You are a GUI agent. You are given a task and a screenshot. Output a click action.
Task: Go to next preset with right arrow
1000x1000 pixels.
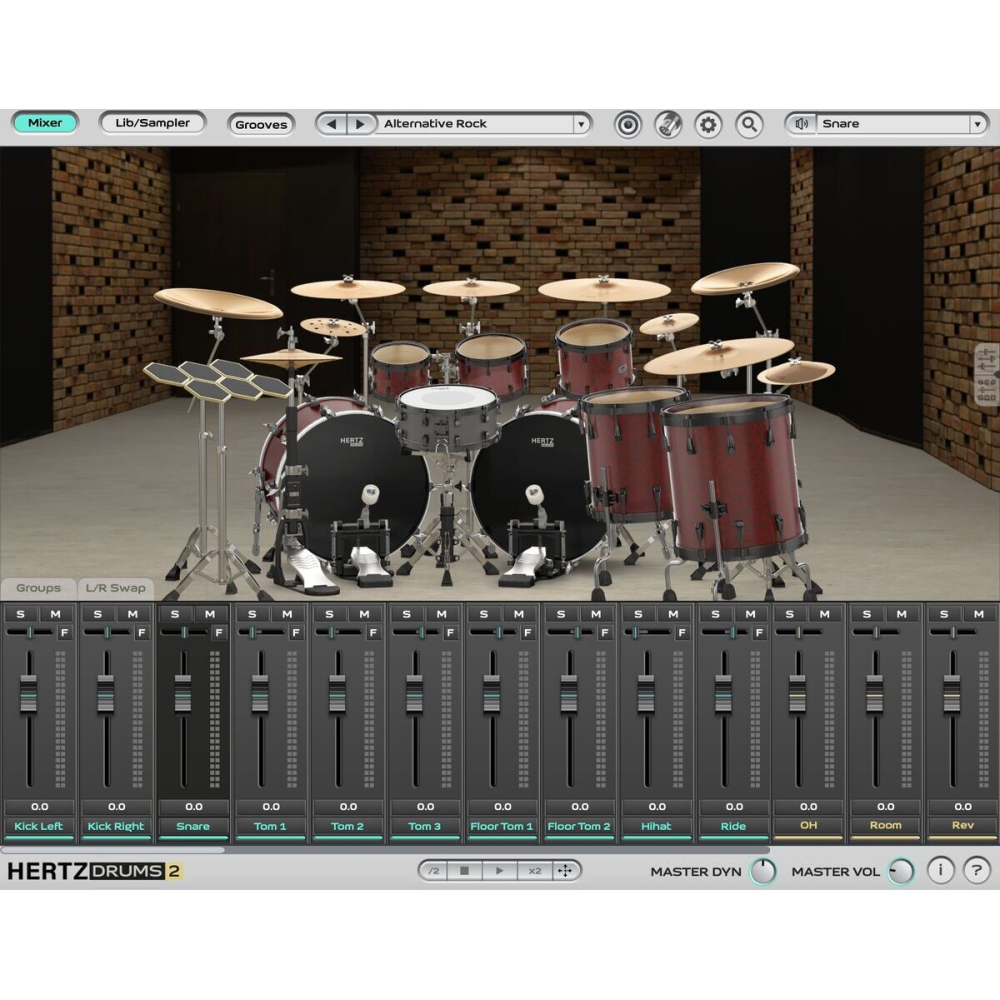click(360, 124)
